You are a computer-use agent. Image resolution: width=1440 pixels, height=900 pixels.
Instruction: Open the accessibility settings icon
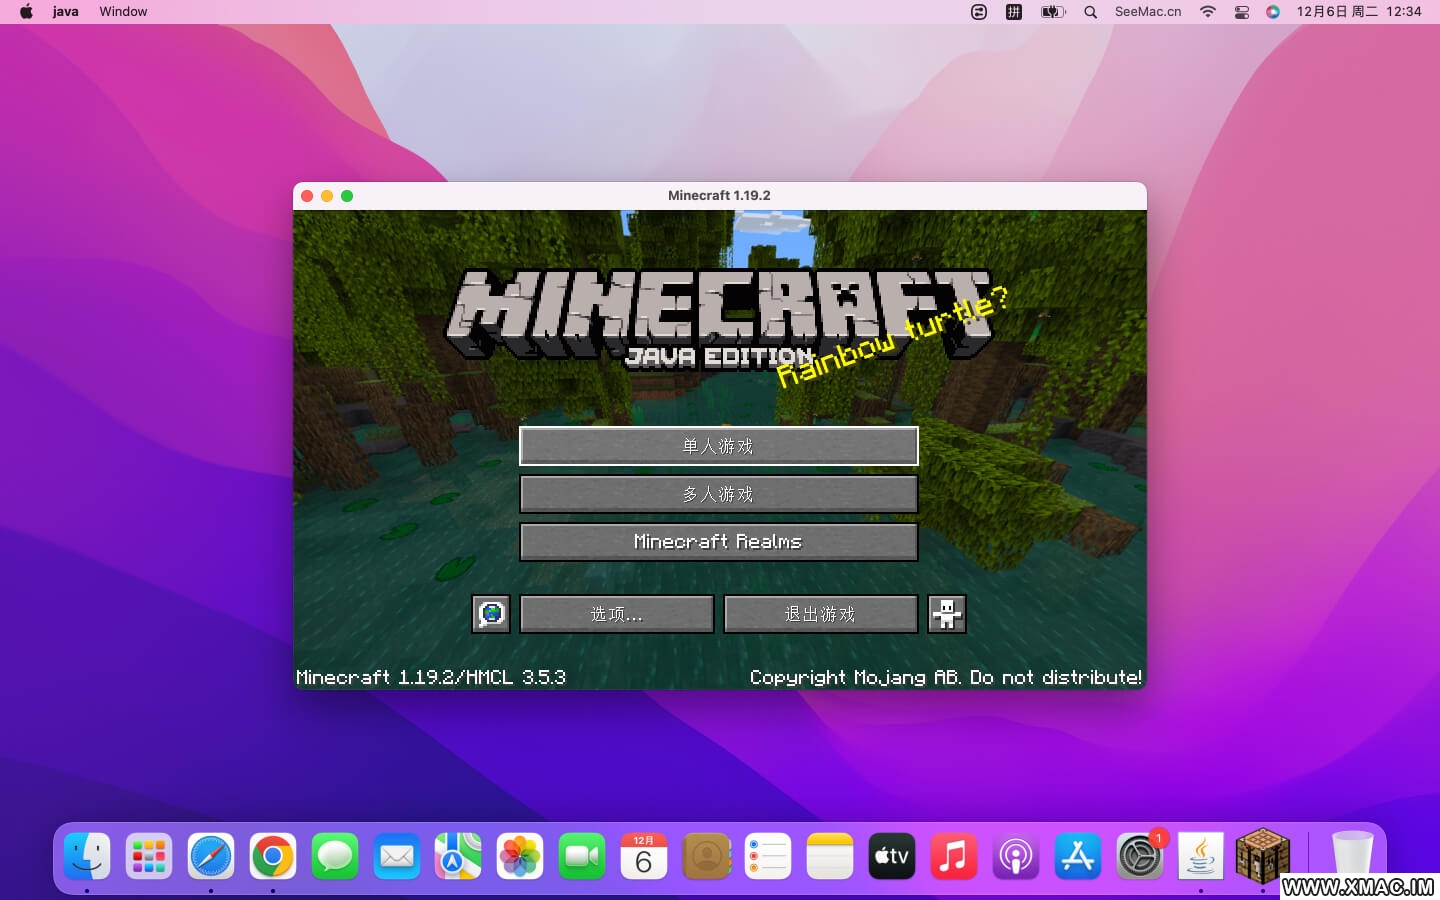pyautogui.click(x=947, y=614)
